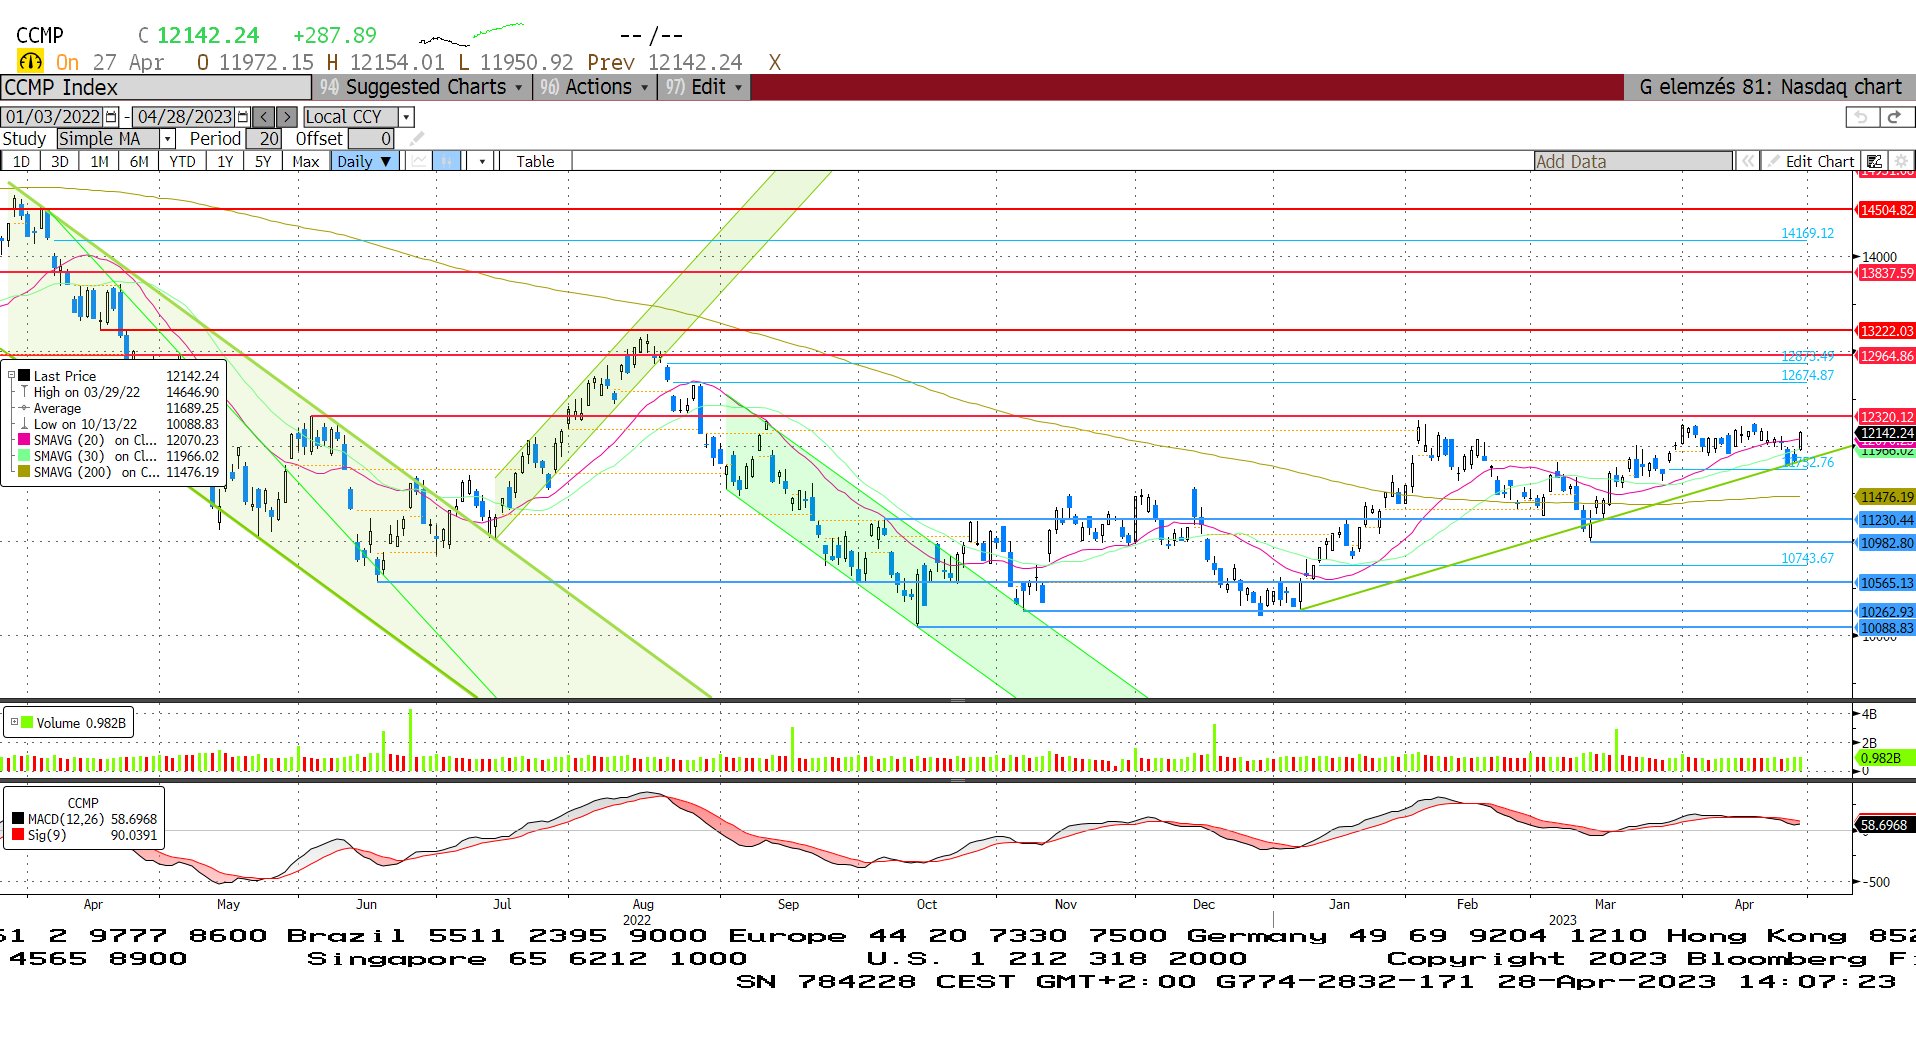Click the 10982.80 blue price level label
The width and height of the screenshot is (1916, 1037).
1885,543
